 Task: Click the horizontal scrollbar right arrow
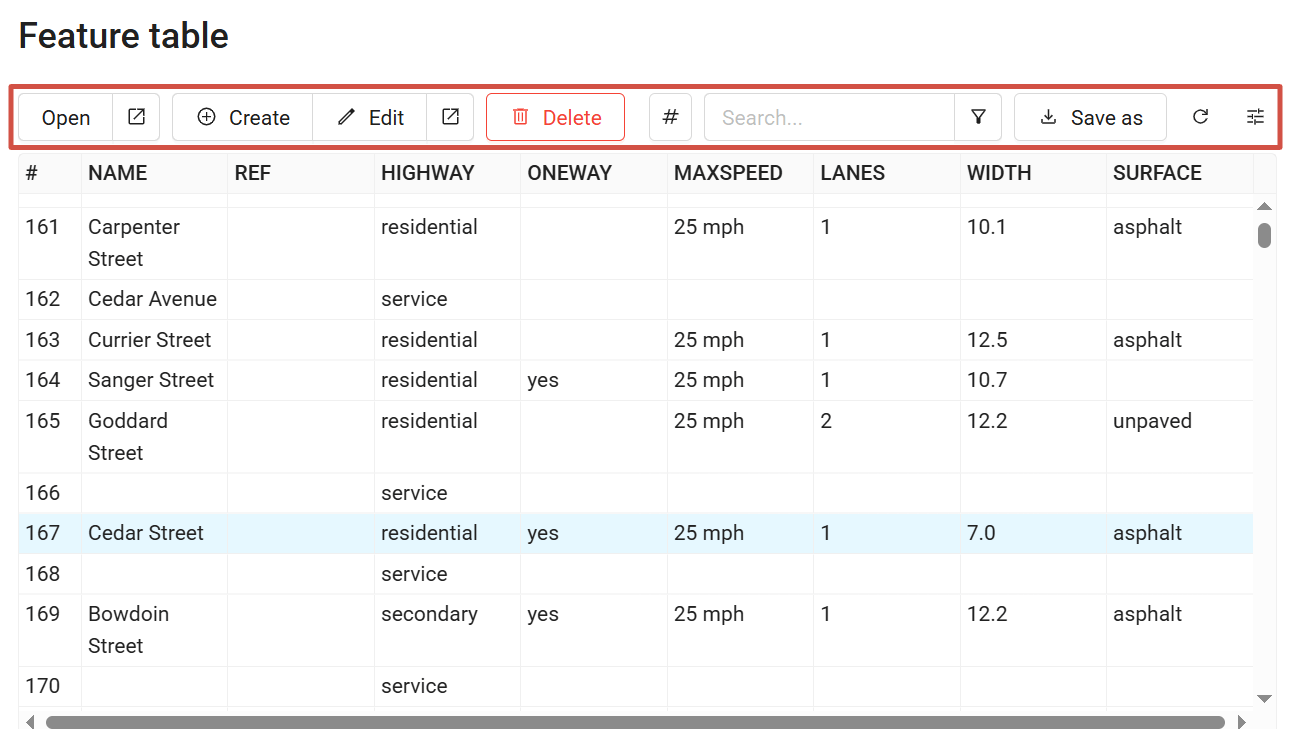[1242, 722]
